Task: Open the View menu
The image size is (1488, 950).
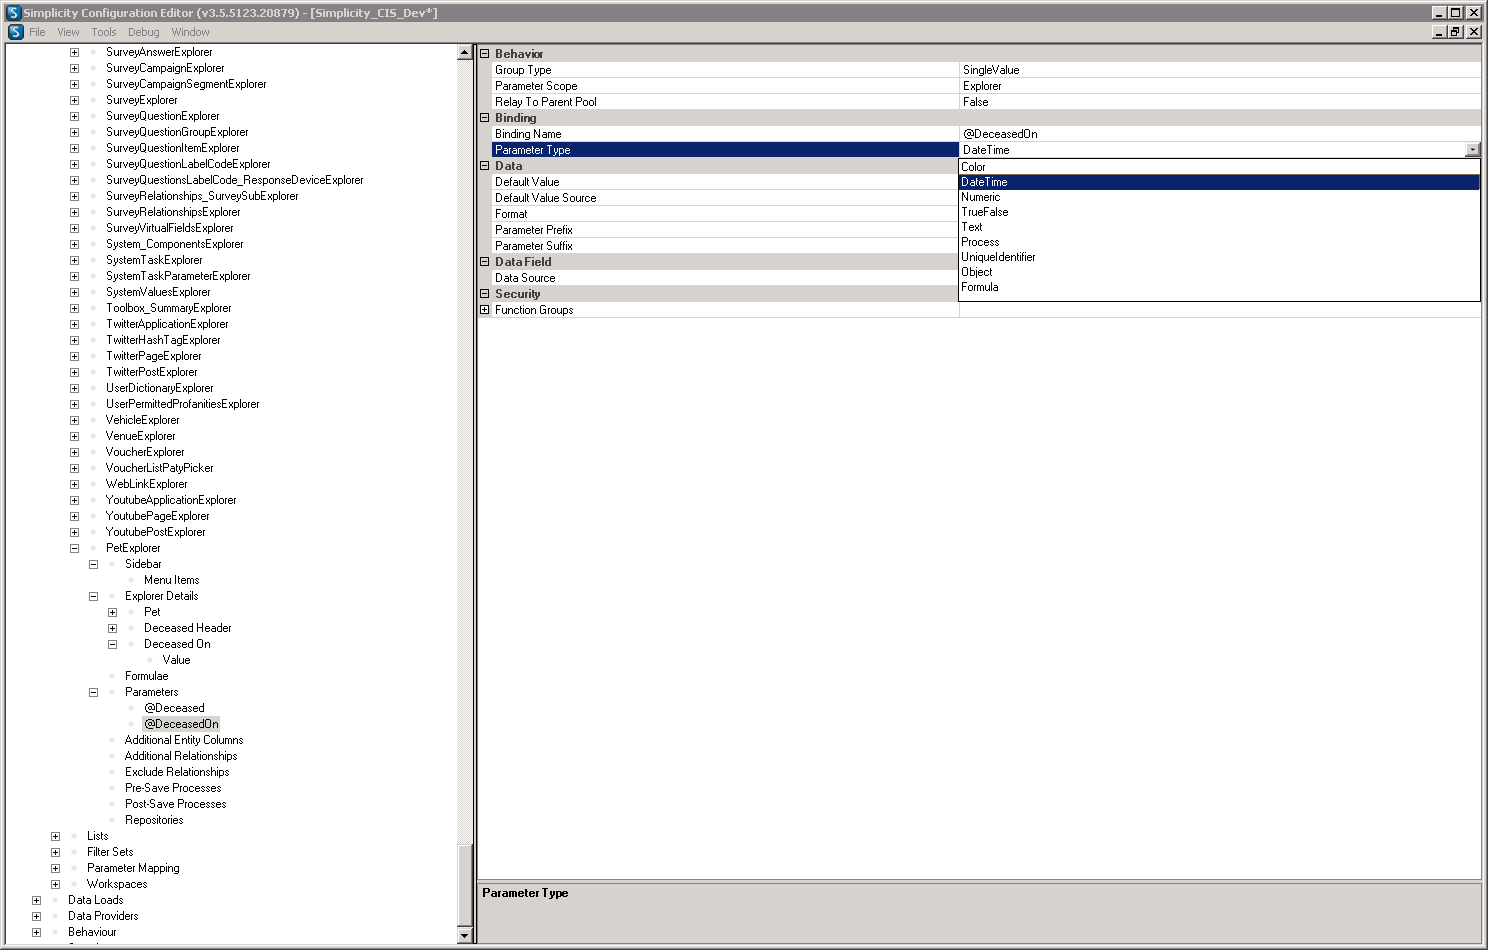Action: click(68, 32)
